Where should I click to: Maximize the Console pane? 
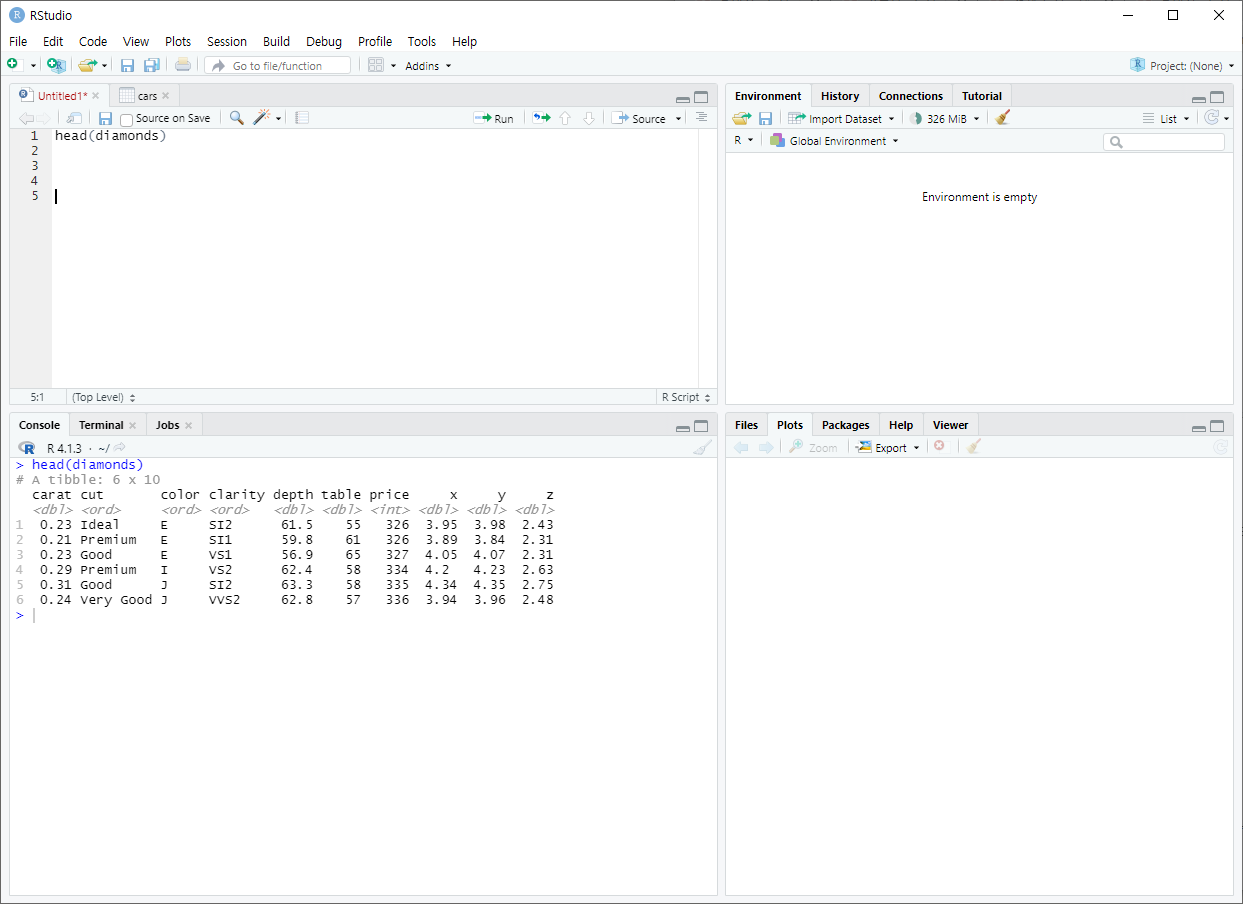[x=701, y=426]
